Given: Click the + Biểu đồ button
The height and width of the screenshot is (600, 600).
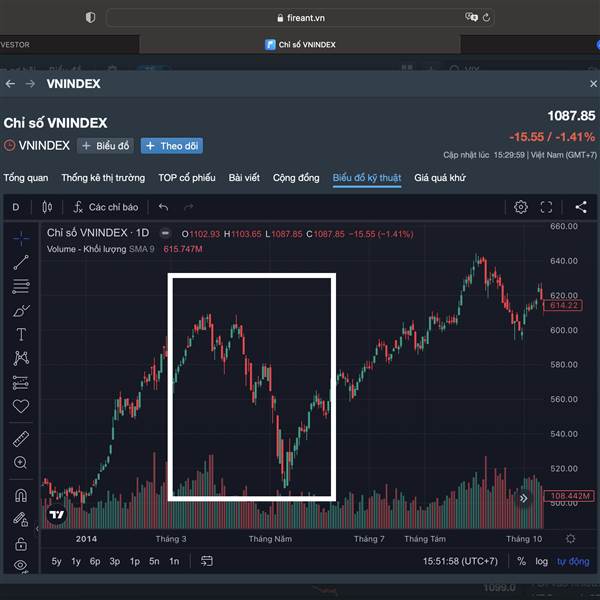Looking at the screenshot, I should 106,146.
